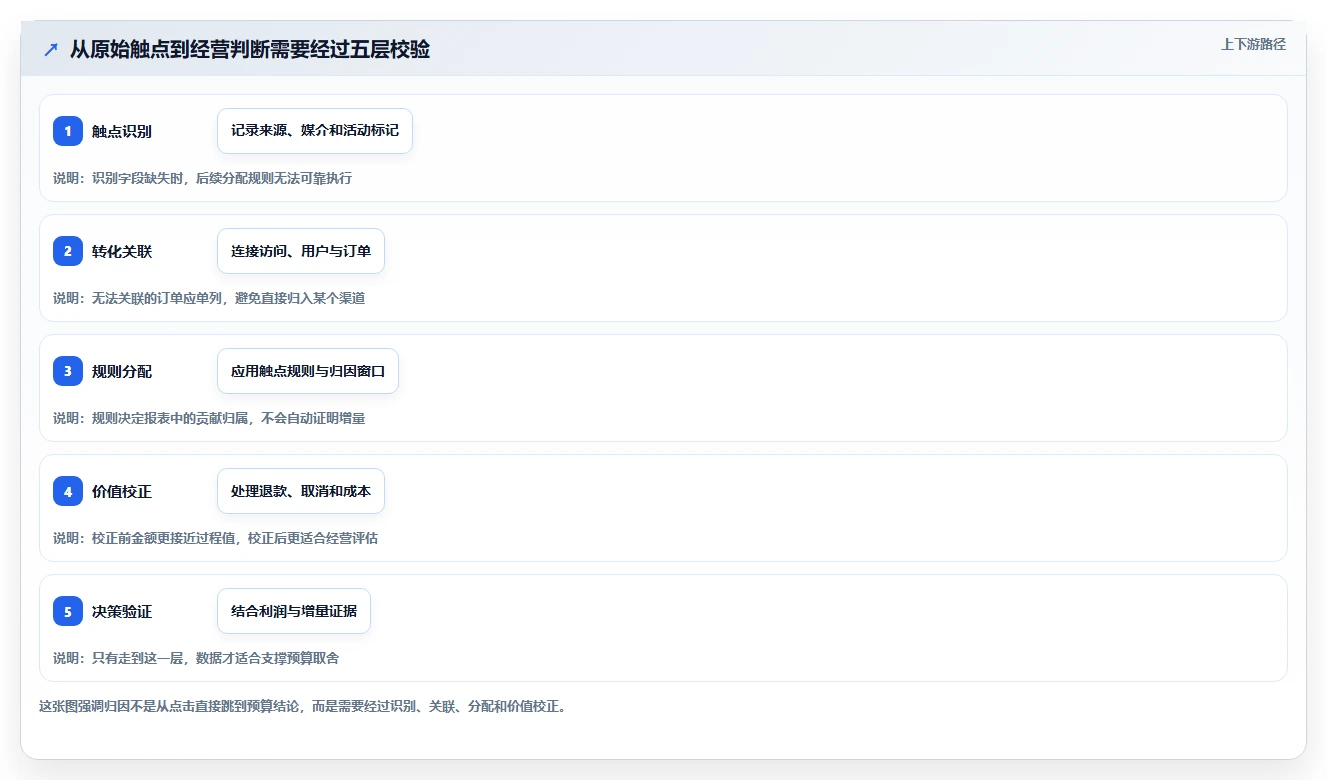
Task: Select the 价值校正 step label
Action: pos(122,491)
